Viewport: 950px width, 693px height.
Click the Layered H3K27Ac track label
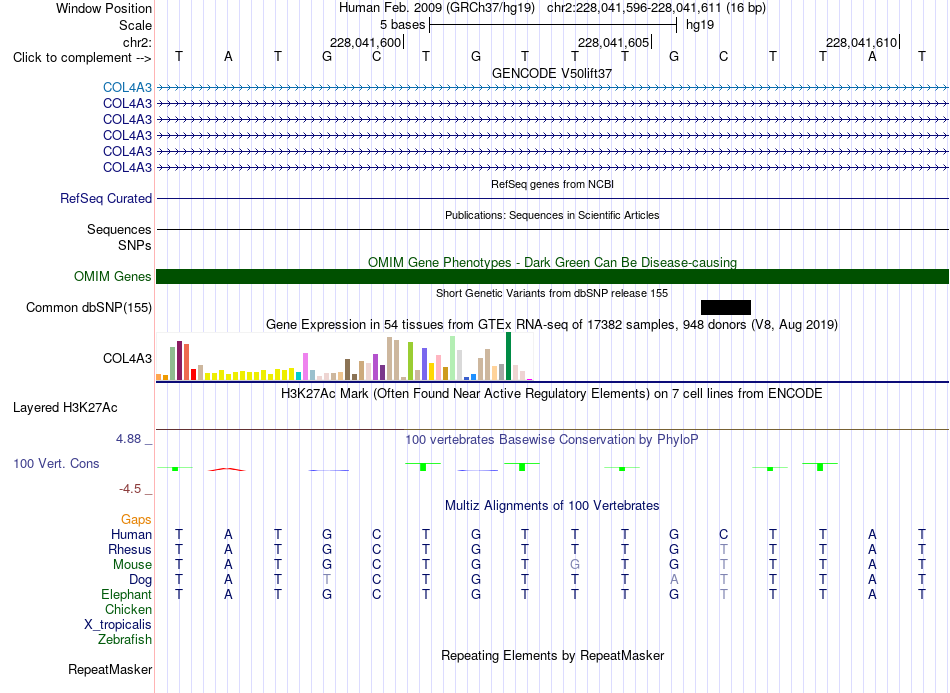click(x=65, y=408)
